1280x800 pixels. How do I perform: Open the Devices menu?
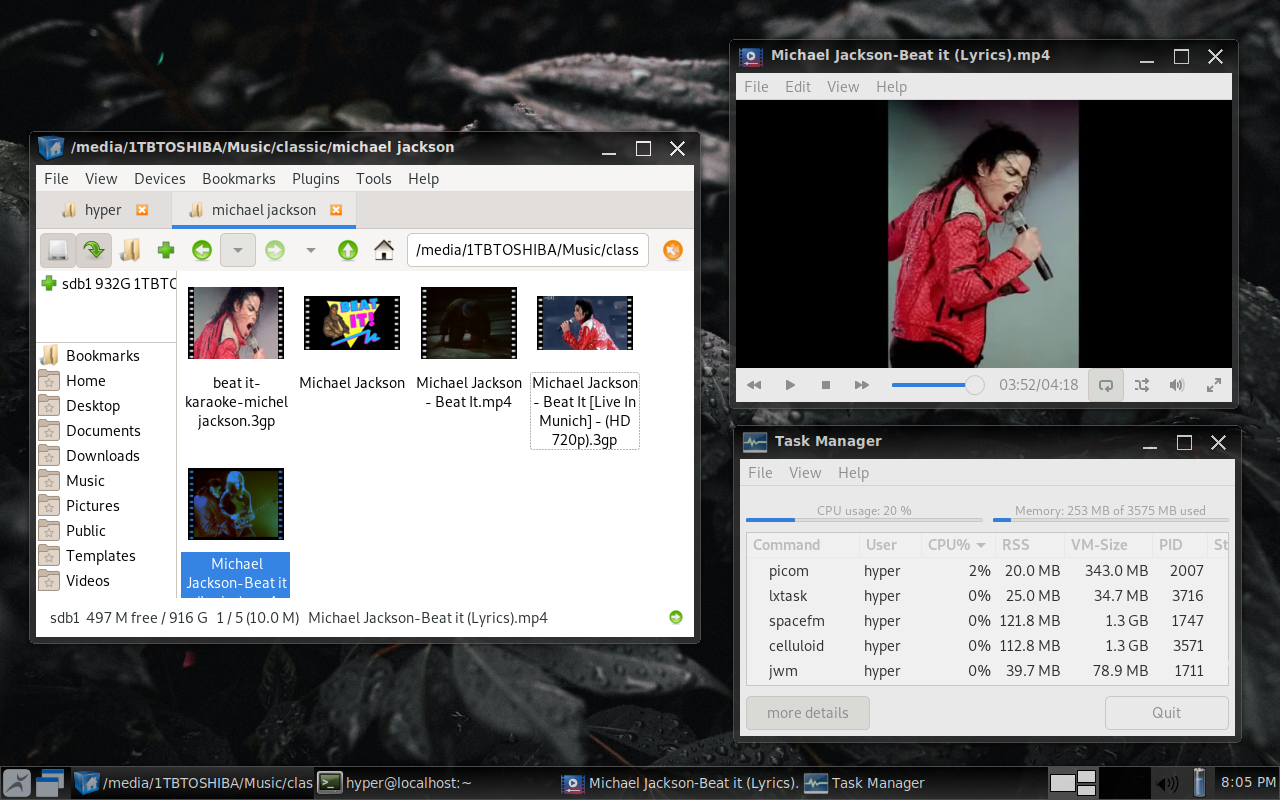point(160,178)
